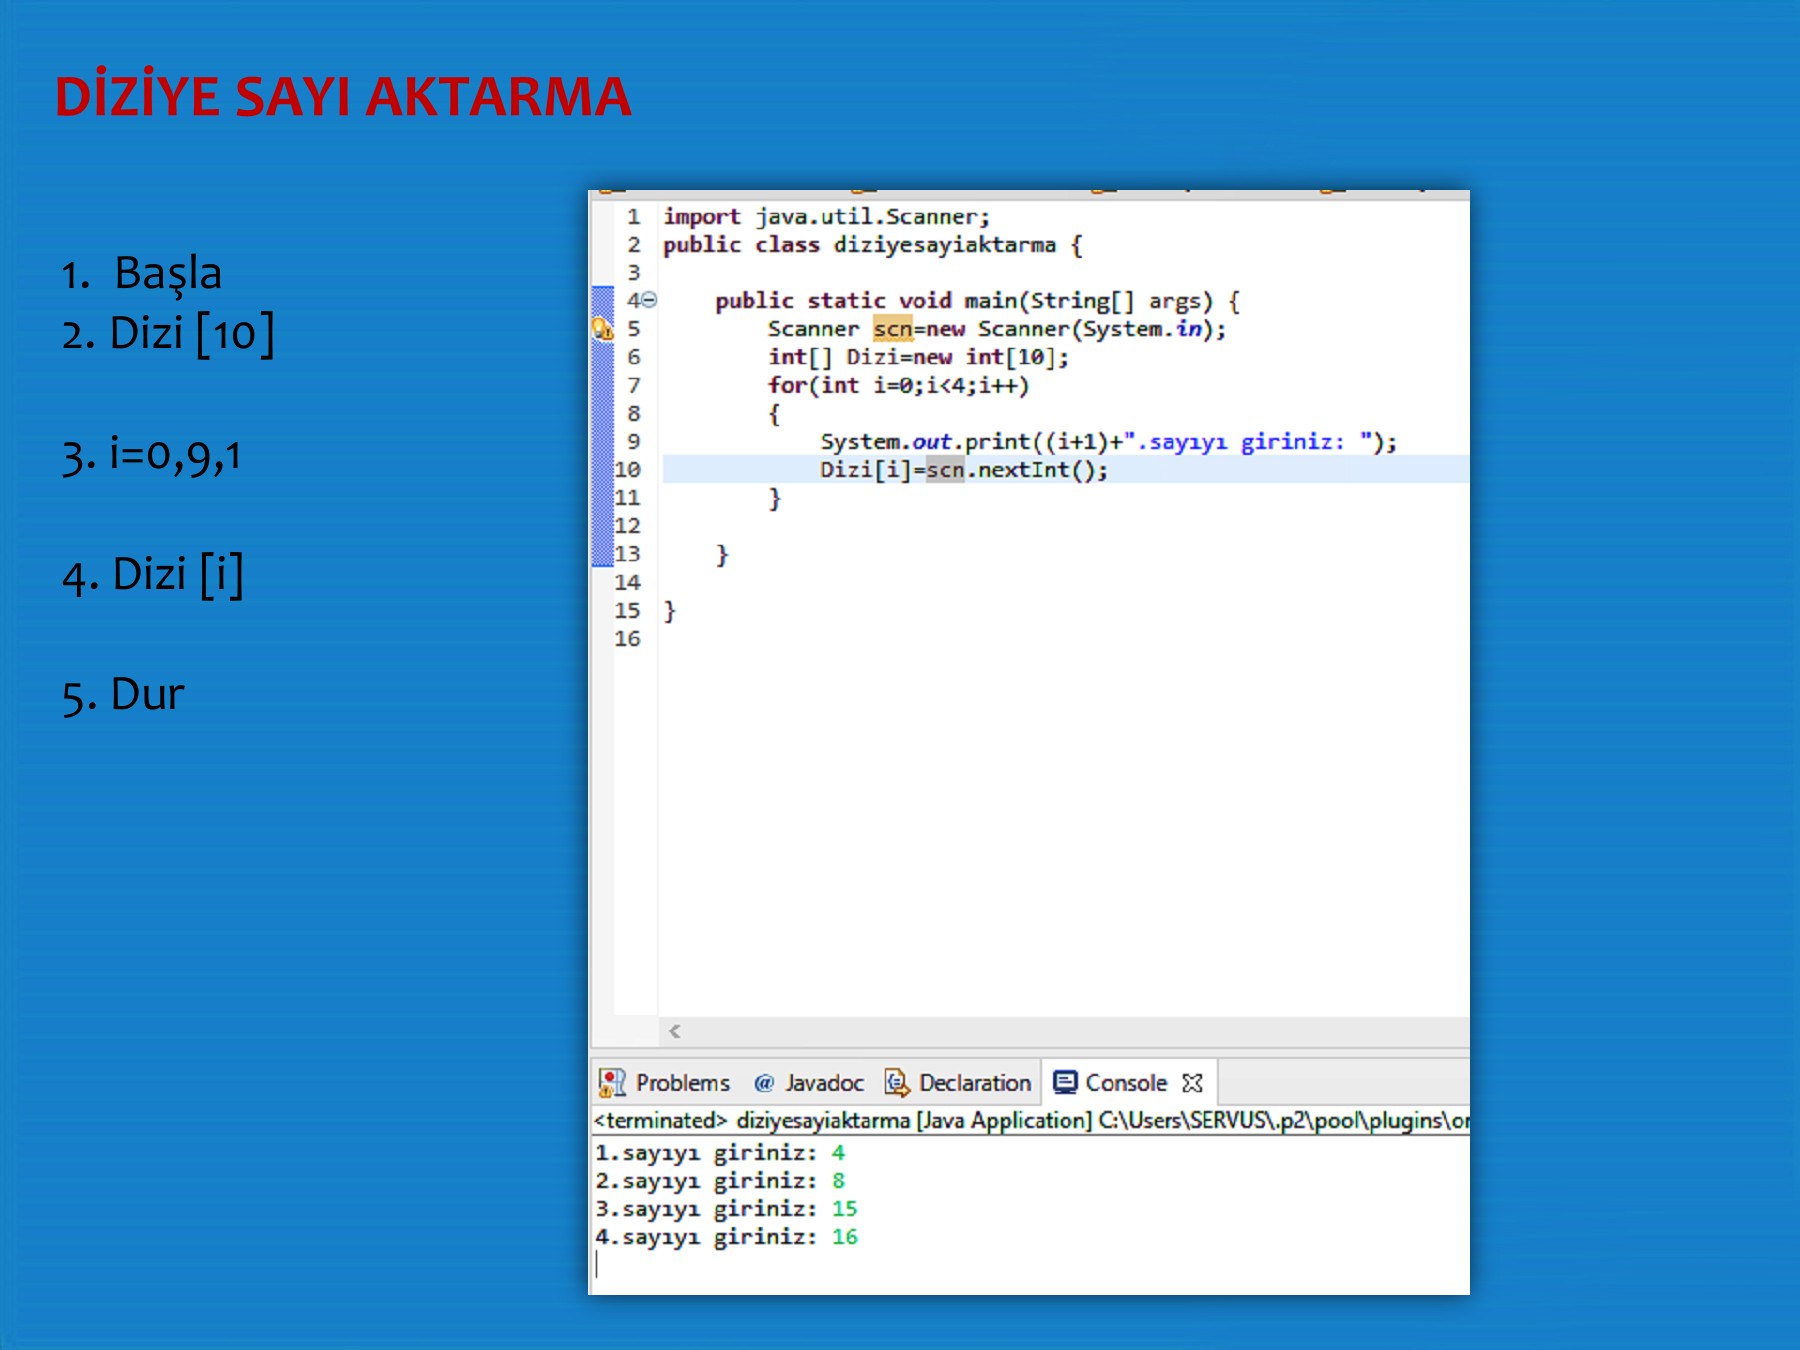1800x1350 pixels.
Task: Click the class name diziyesayiaktarma in the code
Action: tap(944, 245)
